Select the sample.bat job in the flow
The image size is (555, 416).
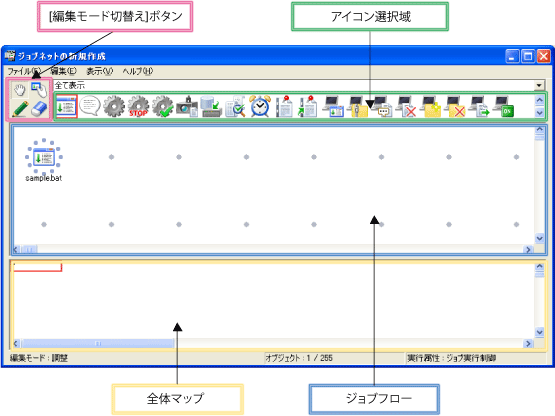(x=44, y=156)
